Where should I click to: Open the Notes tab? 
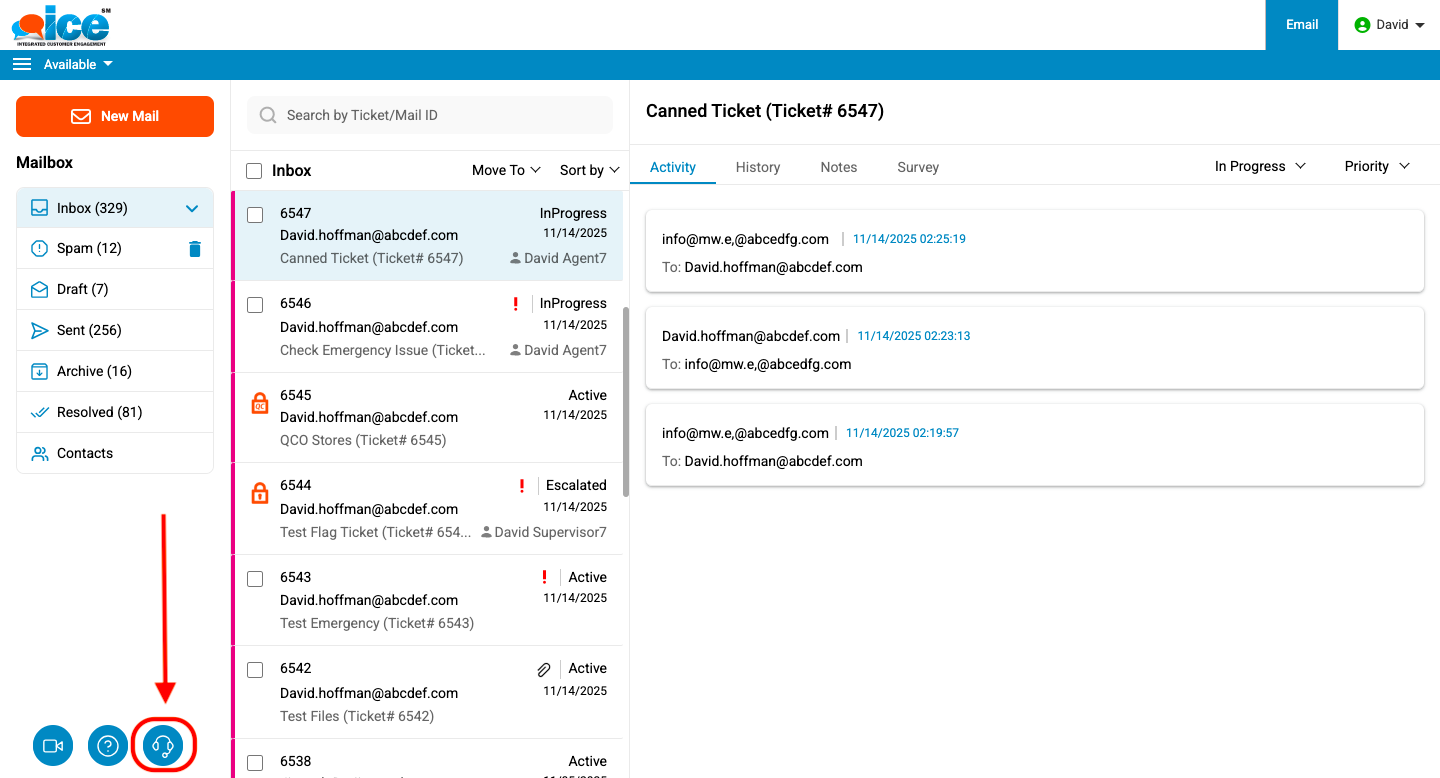[x=838, y=167]
